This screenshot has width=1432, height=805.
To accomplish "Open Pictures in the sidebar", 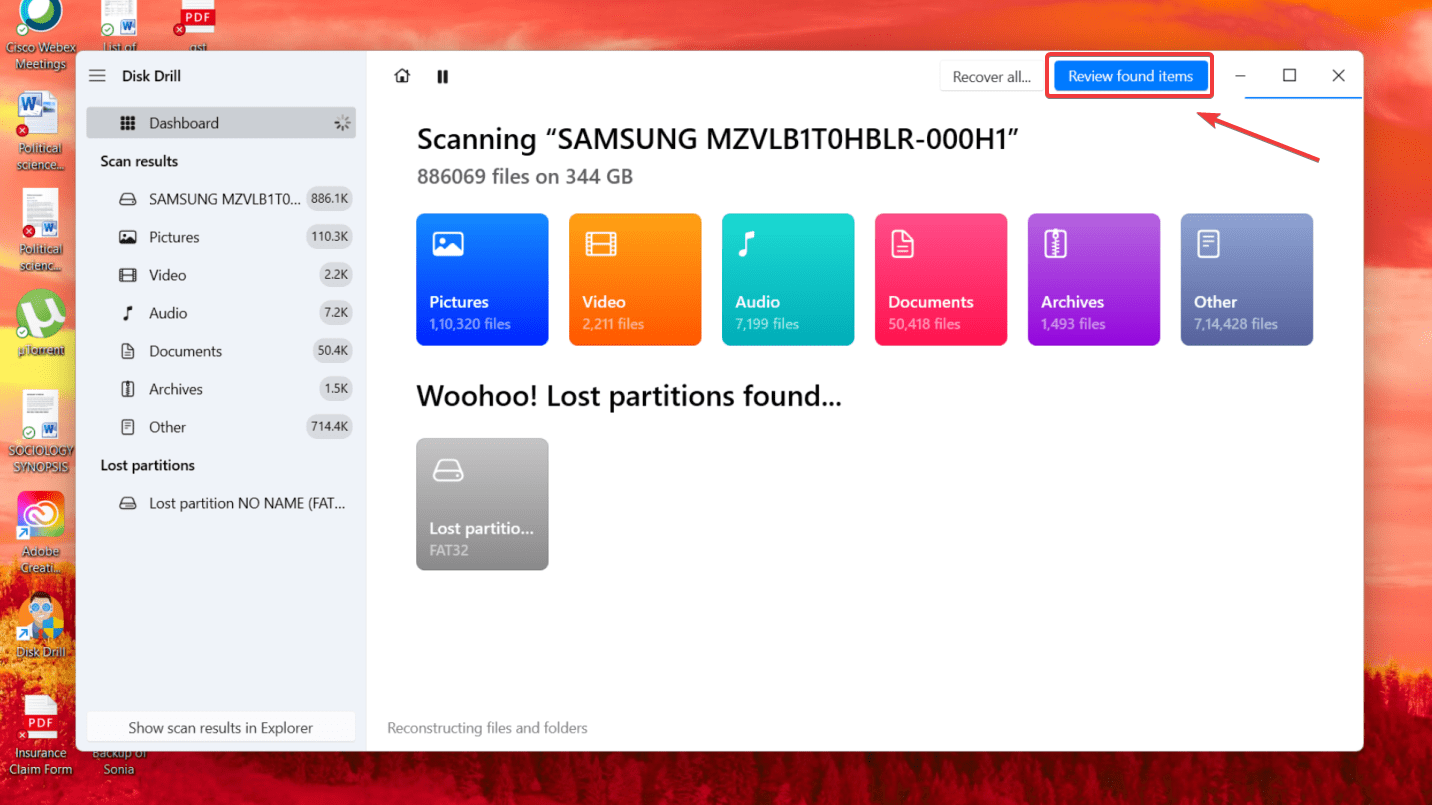I will (221, 237).
